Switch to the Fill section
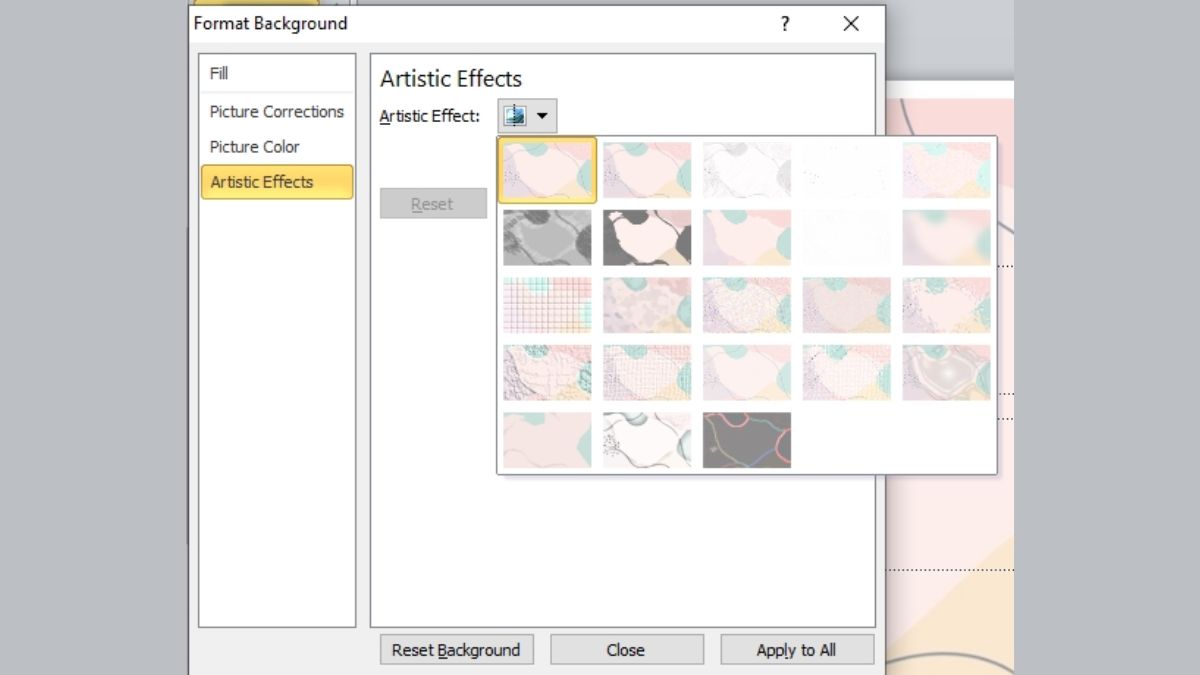 click(x=217, y=73)
